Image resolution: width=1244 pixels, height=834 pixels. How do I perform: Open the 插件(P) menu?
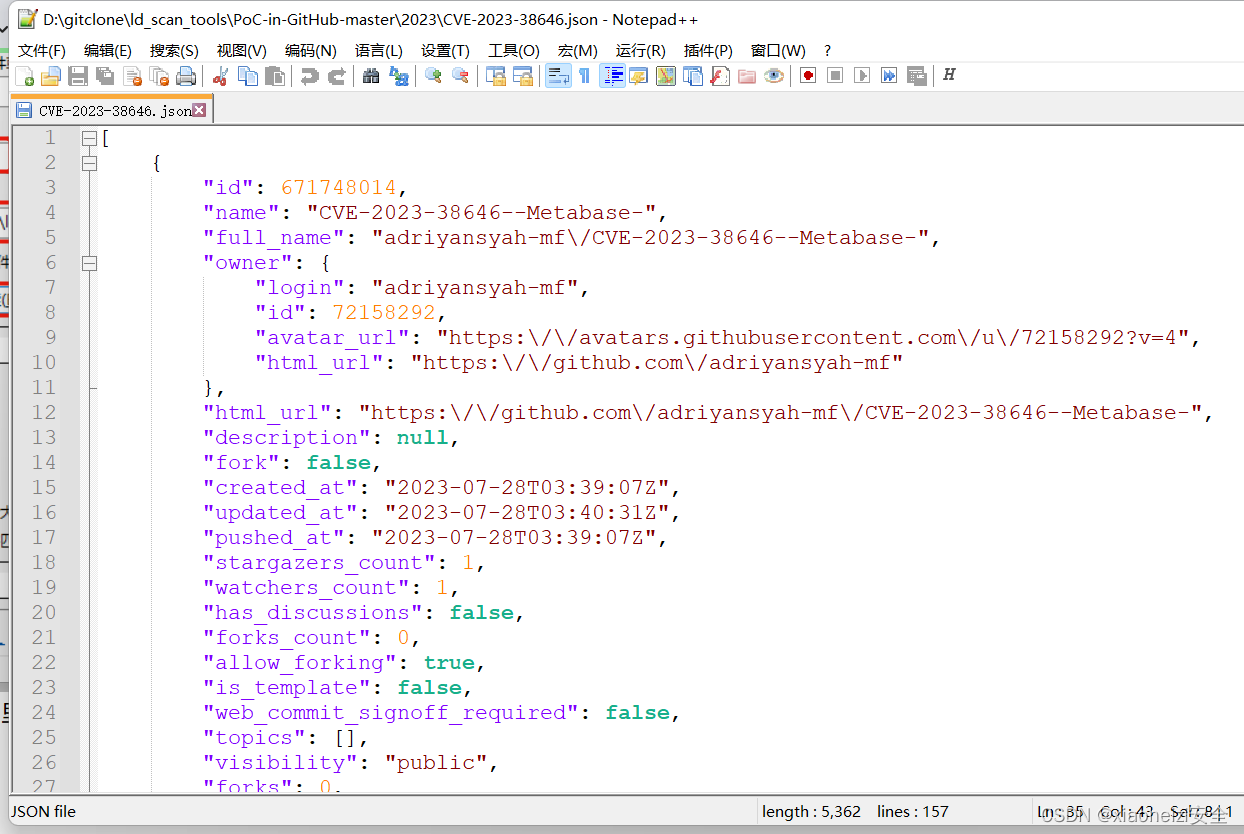click(708, 50)
